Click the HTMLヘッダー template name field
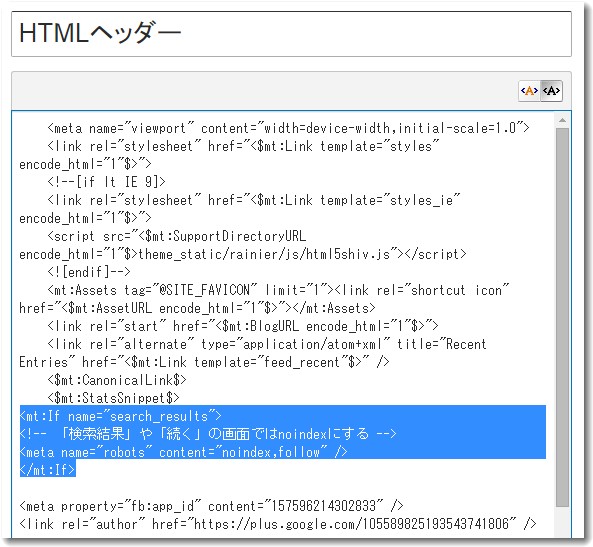Image resolution: width=593 pixels, height=547 pixels. [291, 34]
